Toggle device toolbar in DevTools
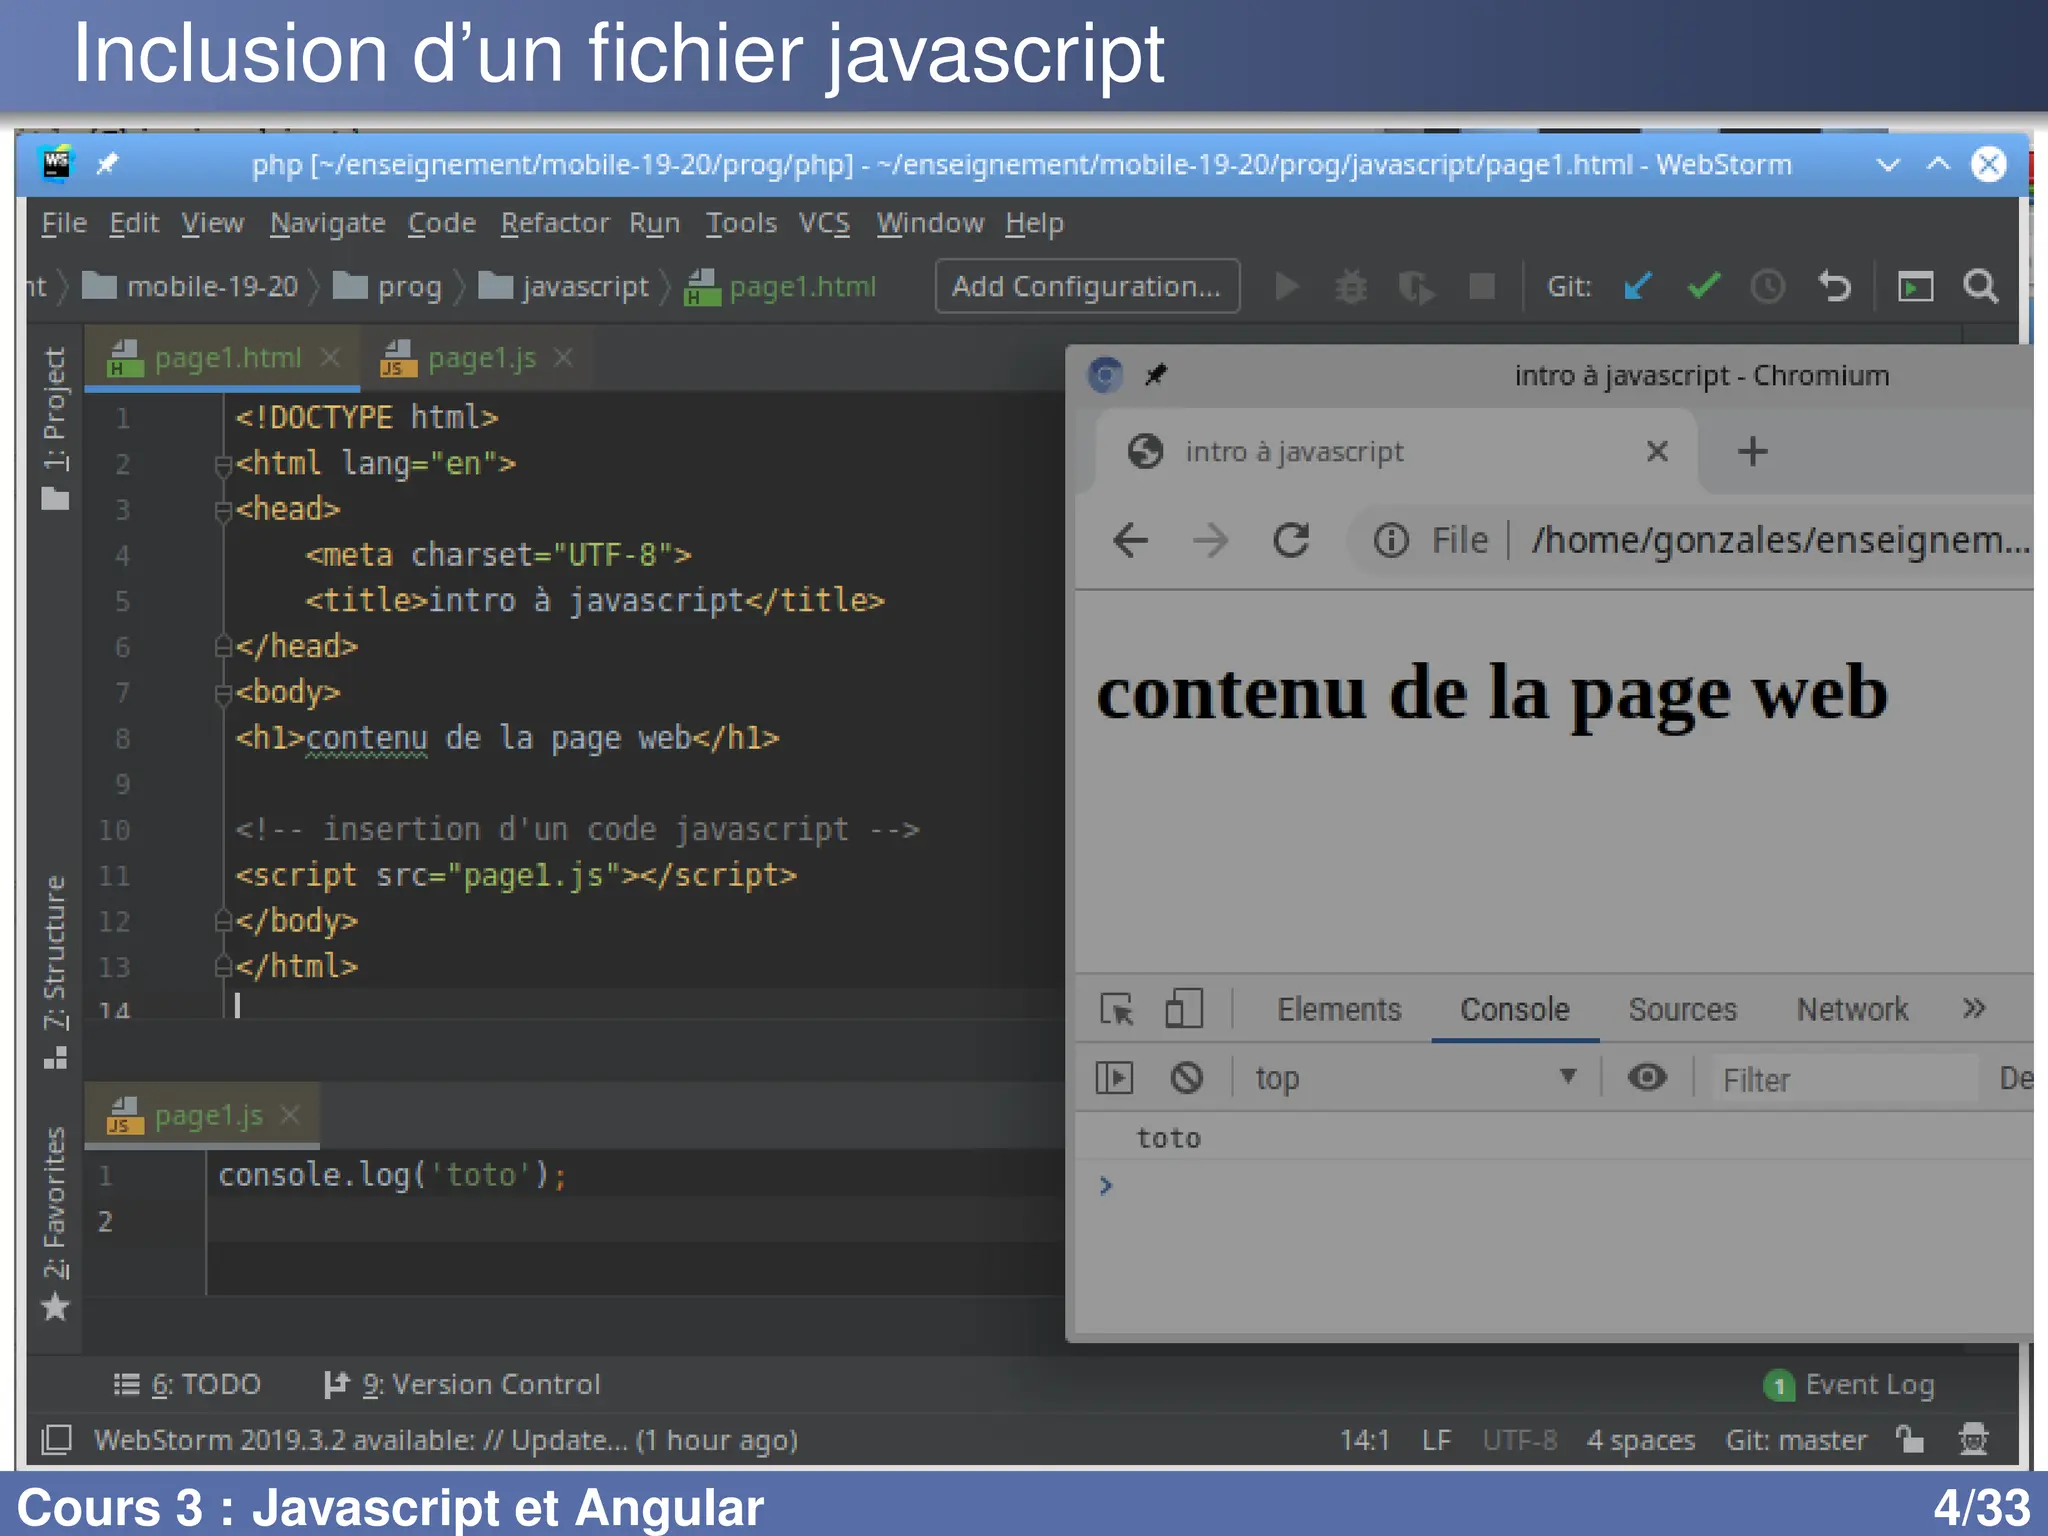Image resolution: width=2048 pixels, height=1536 pixels. click(x=1184, y=1009)
